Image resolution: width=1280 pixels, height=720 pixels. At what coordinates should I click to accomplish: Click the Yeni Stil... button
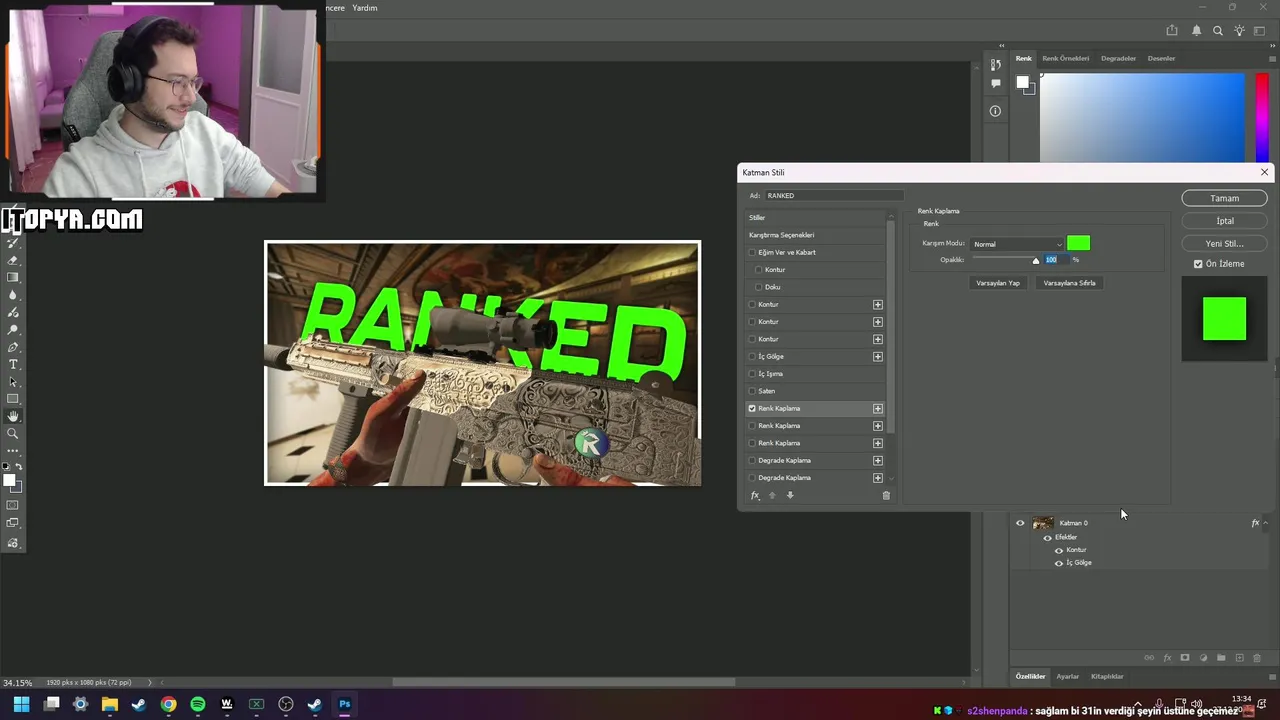[x=1224, y=243]
